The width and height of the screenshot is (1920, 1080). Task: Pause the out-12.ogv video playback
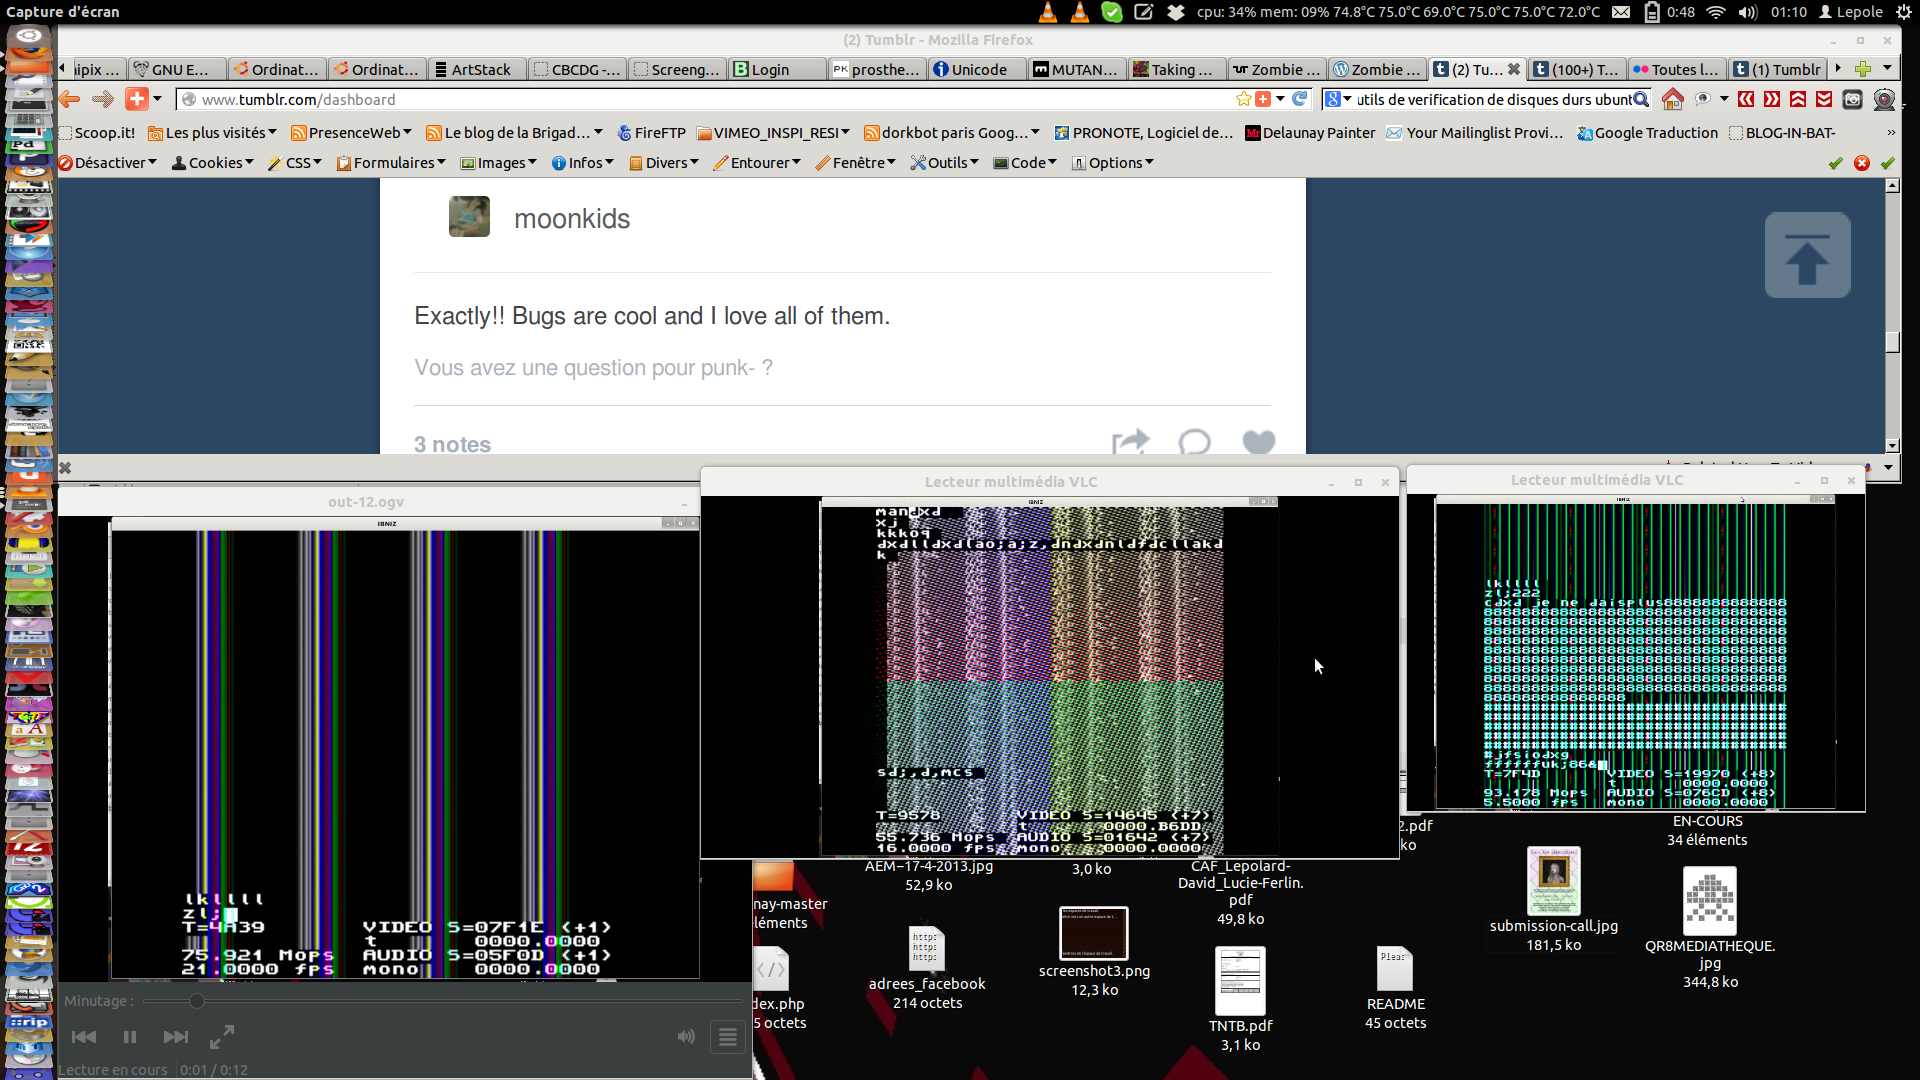pyautogui.click(x=130, y=1037)
